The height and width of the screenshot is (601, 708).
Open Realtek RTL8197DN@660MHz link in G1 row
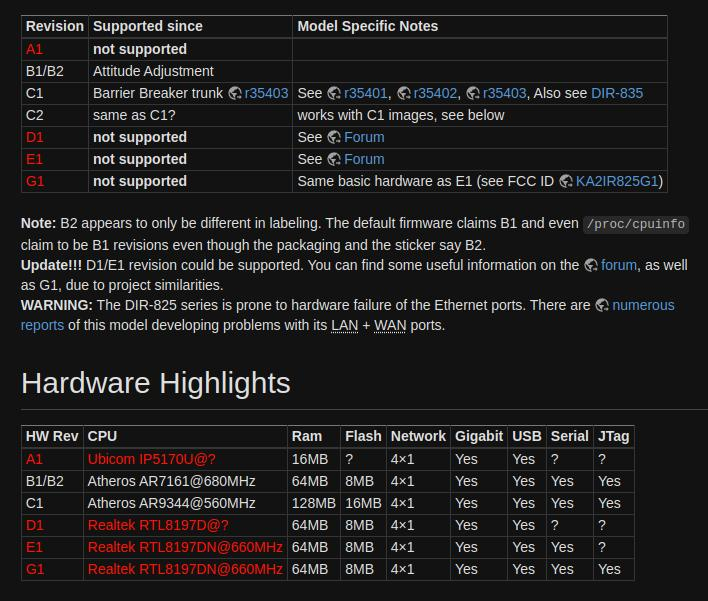pyautogui.click(x=185, y=569)
